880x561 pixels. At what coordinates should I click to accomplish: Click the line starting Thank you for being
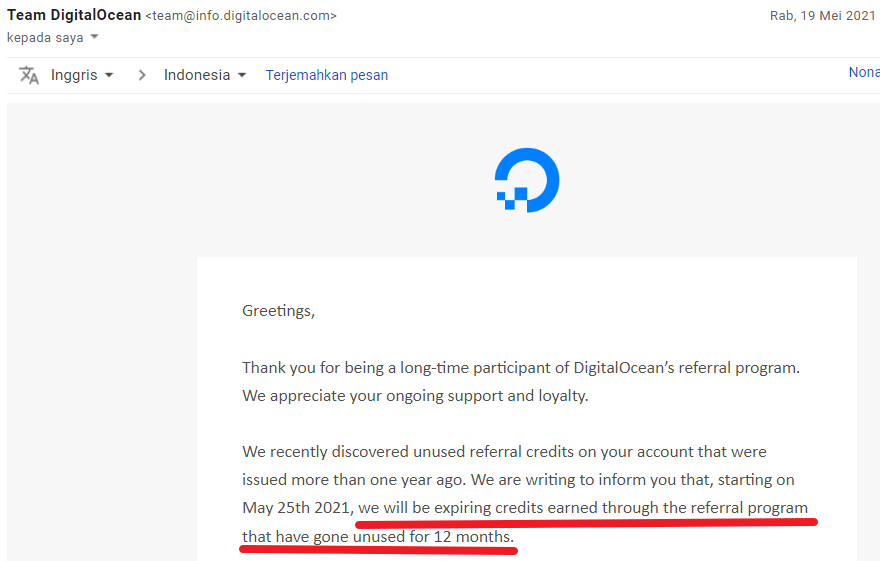coord(520,367)
